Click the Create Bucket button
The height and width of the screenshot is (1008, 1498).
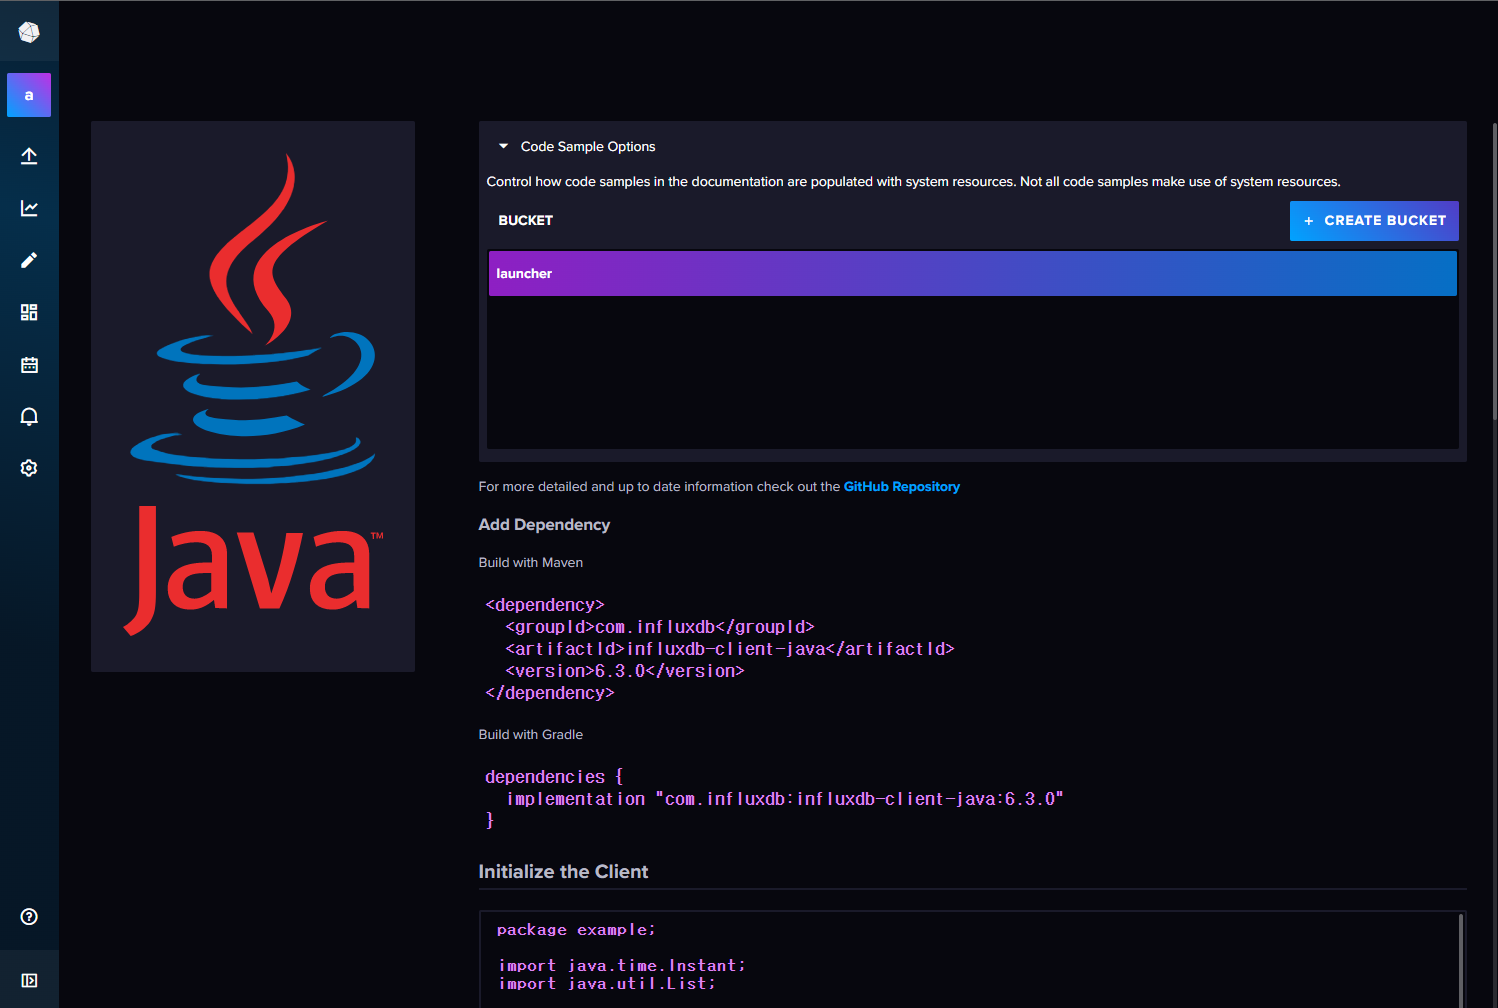1374,221
